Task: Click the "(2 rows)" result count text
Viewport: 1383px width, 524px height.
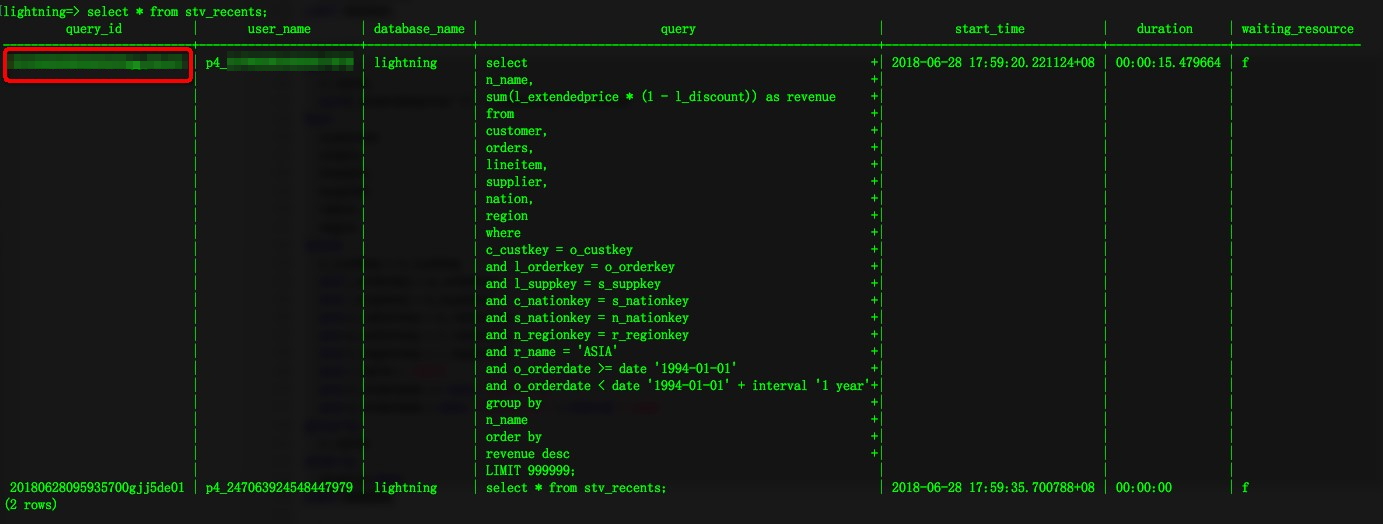Action: click(x=31, y=505)
